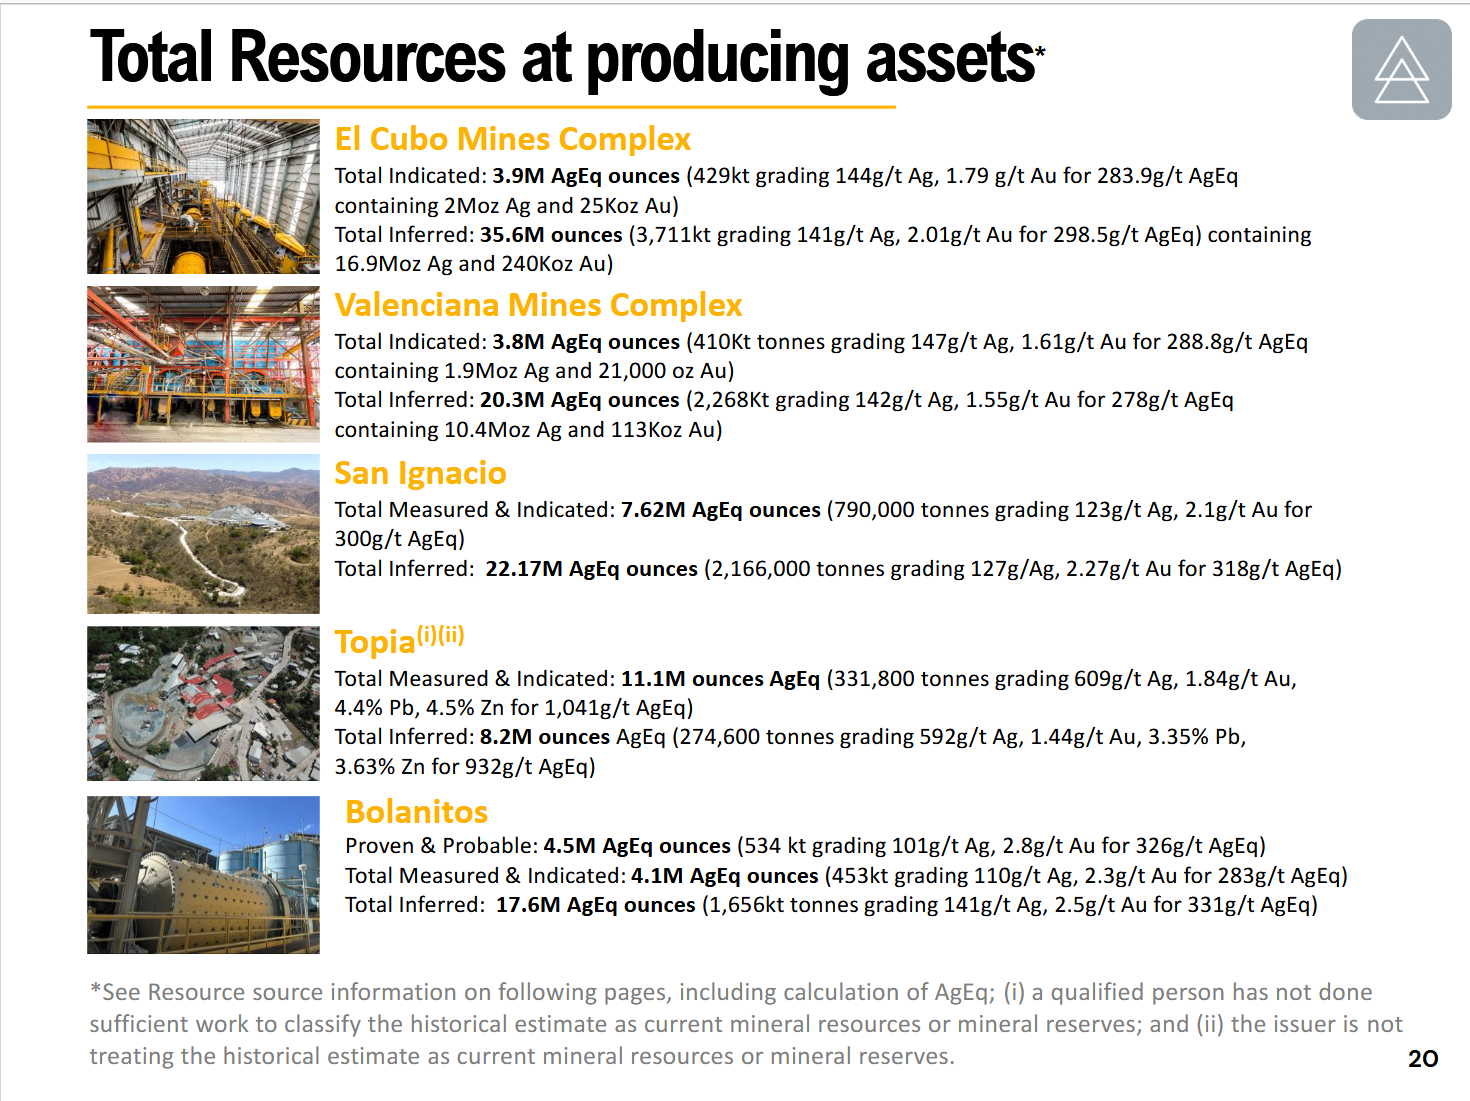Click "11.1M ounces AgEq" in Topia

tap(720, 679)
